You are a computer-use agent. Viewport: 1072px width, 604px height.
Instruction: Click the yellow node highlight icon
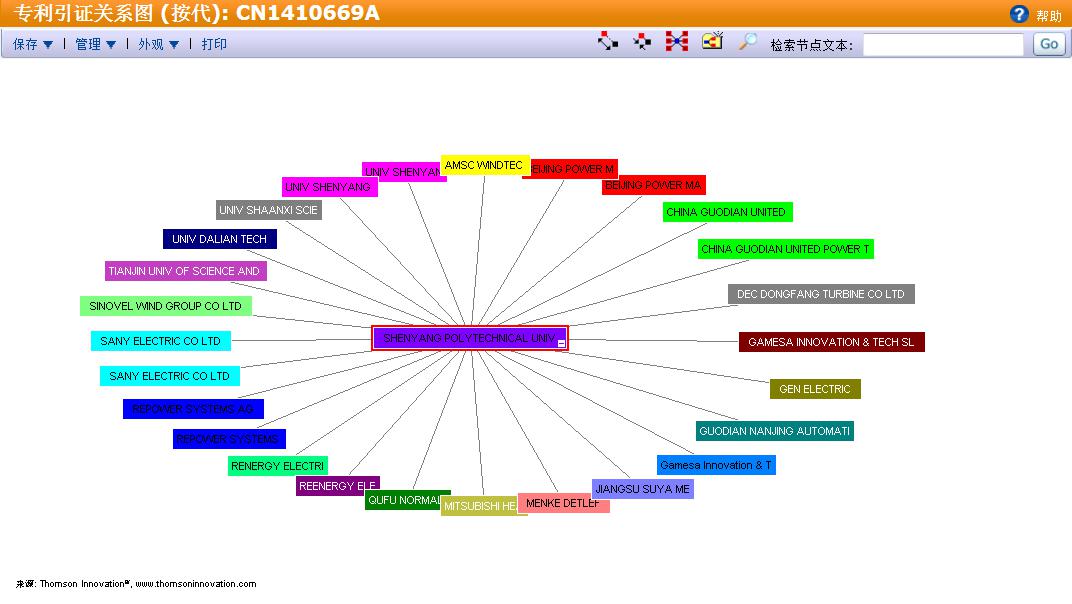[x=712, y=42]
